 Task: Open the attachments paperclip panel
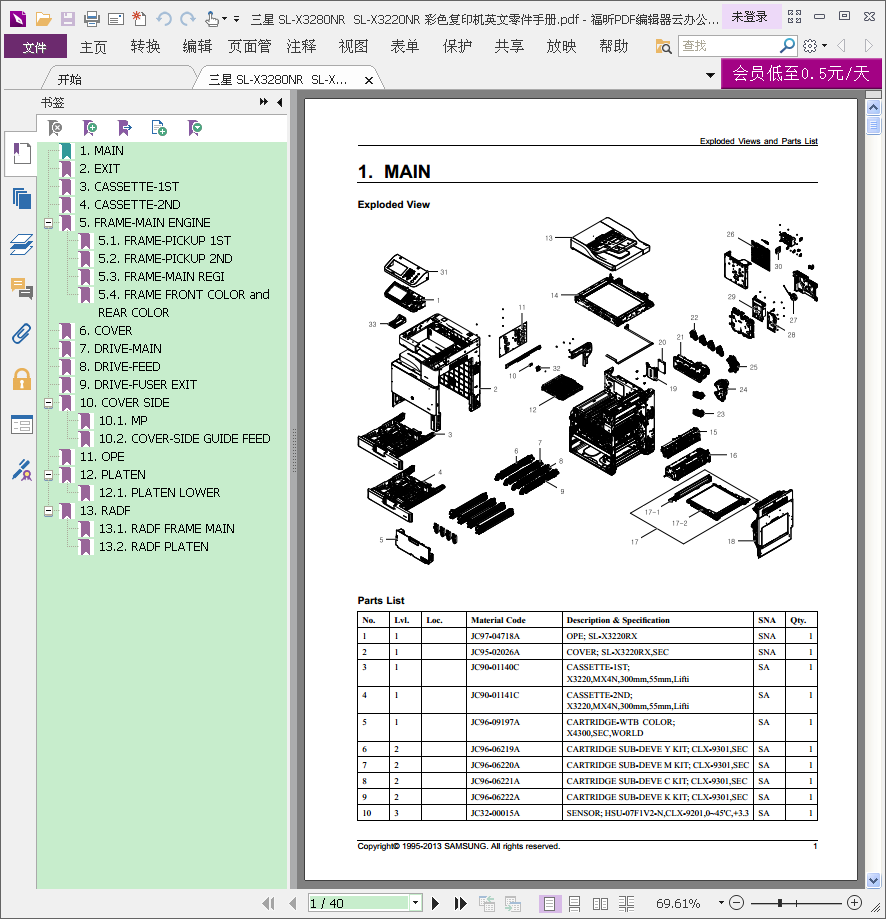22,333
